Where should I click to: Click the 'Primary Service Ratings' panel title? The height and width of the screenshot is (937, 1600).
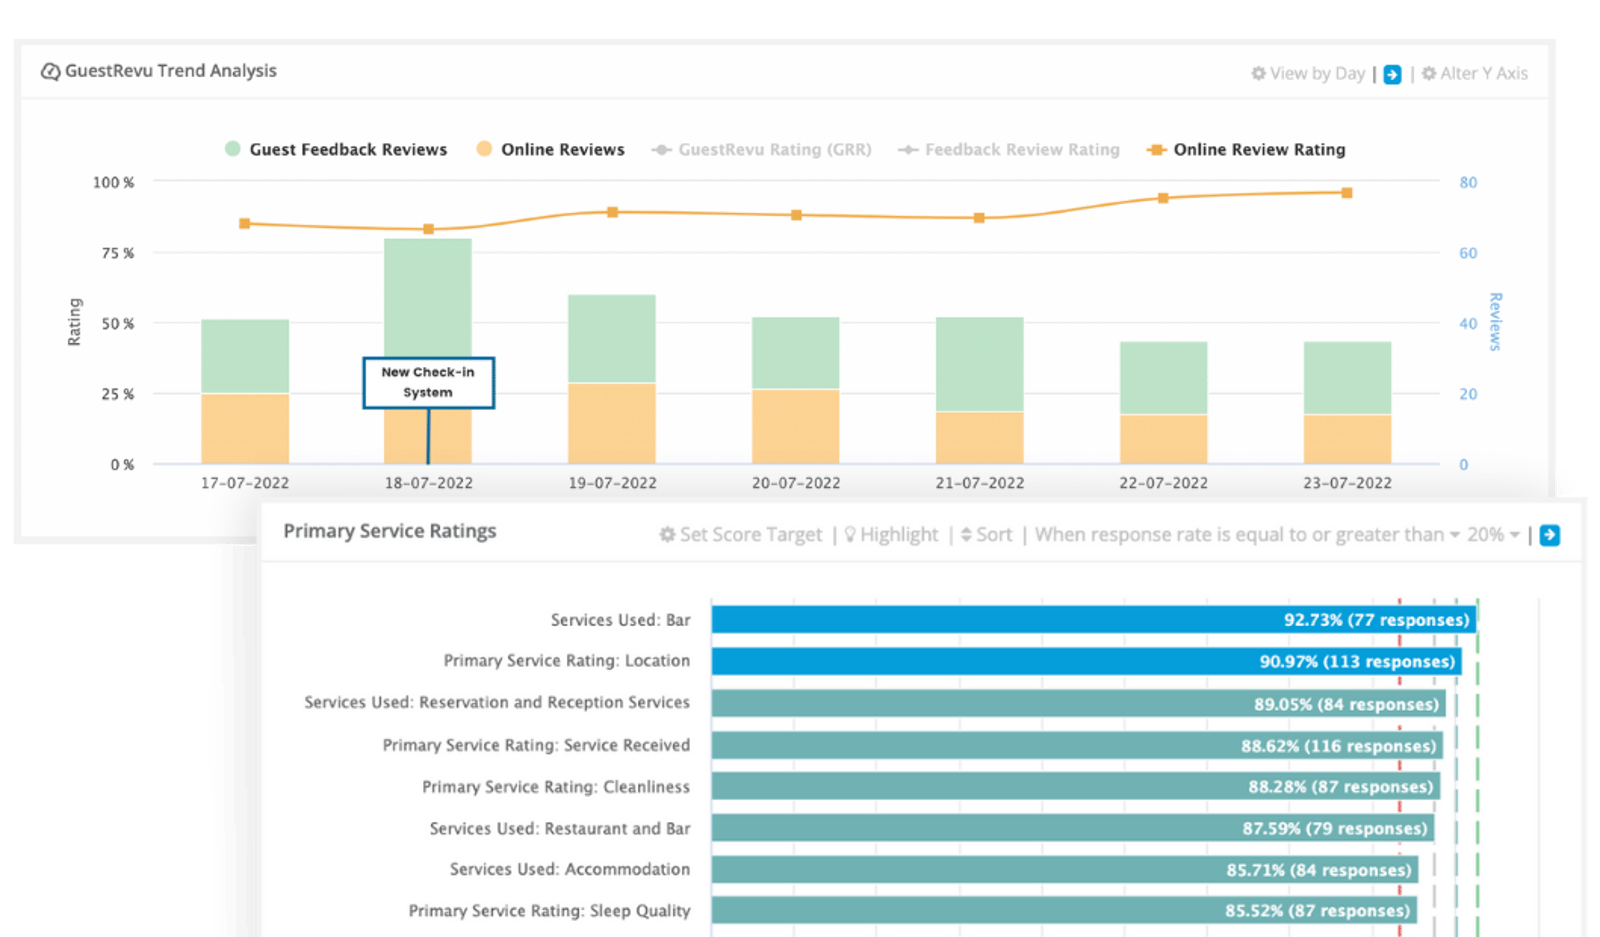click(390, 531)
